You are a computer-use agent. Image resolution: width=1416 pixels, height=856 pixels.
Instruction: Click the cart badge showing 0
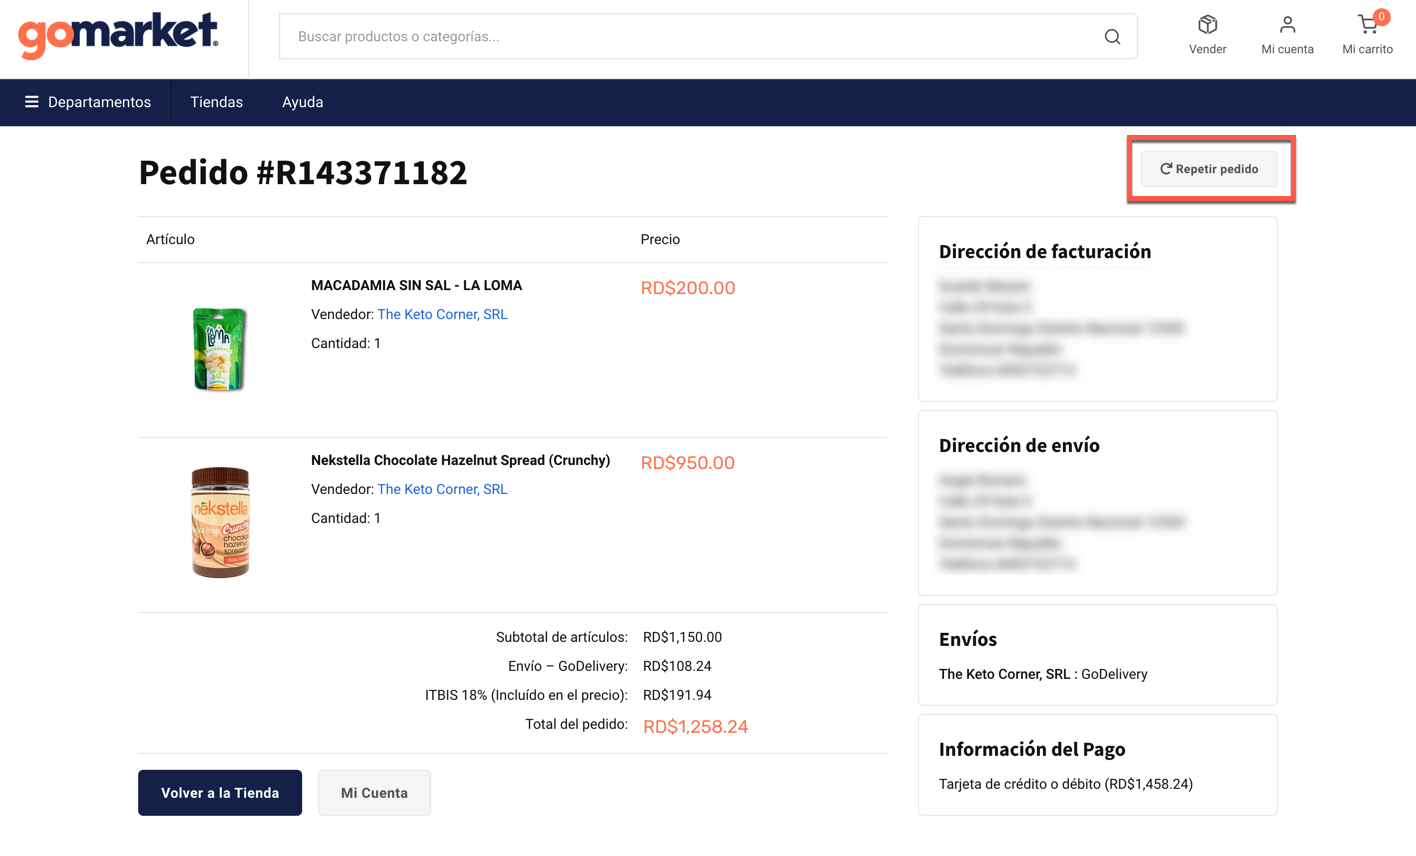coord(1381,17)
